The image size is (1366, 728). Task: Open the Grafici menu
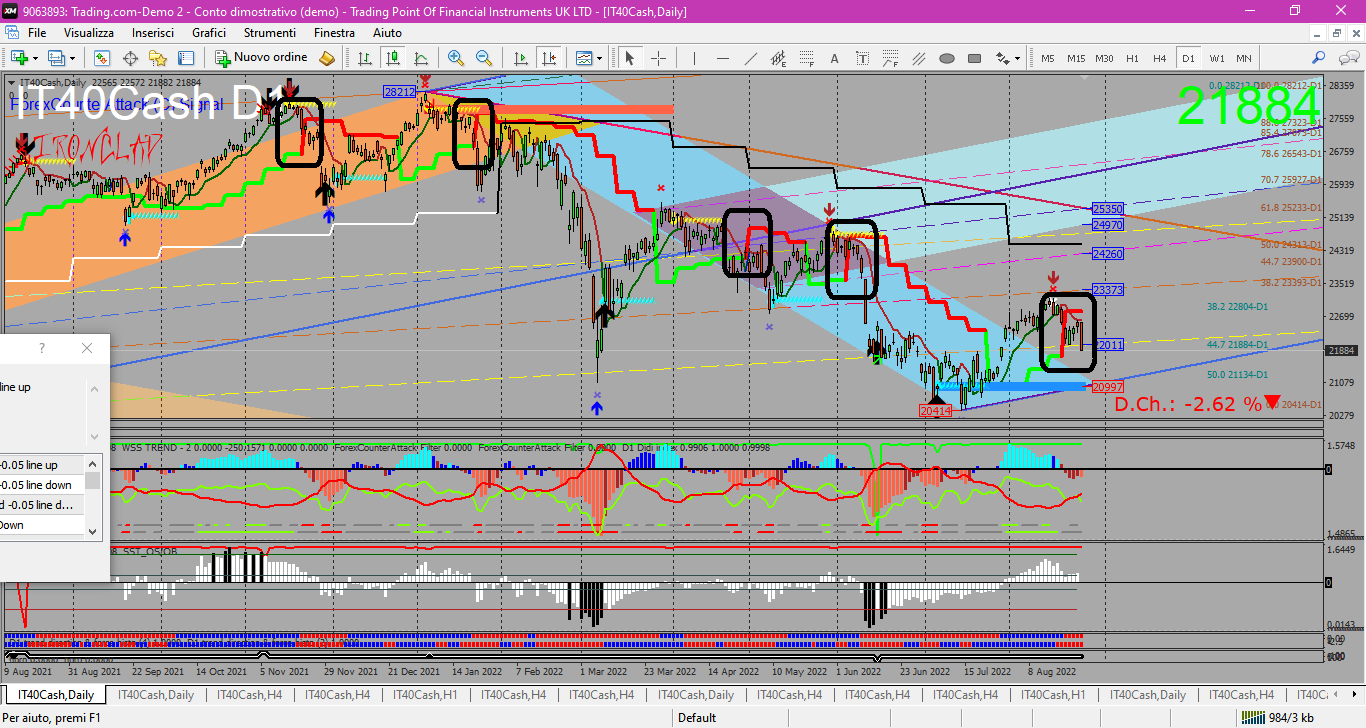coord(209,32)
